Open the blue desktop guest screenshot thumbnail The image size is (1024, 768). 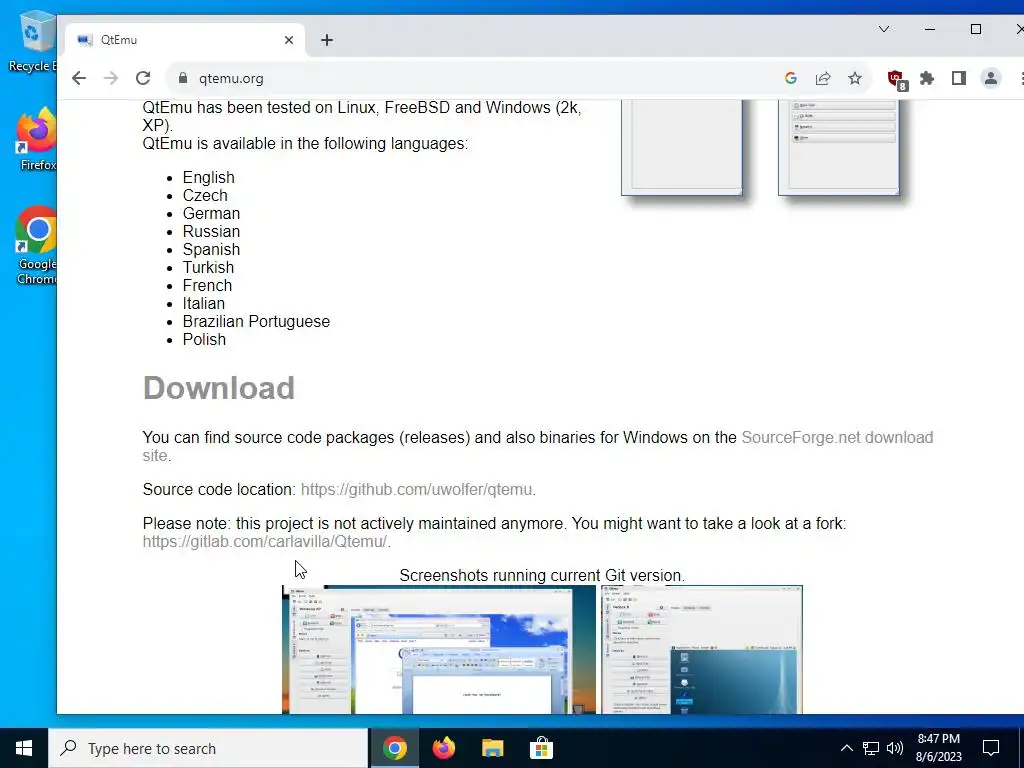point(702,649)
